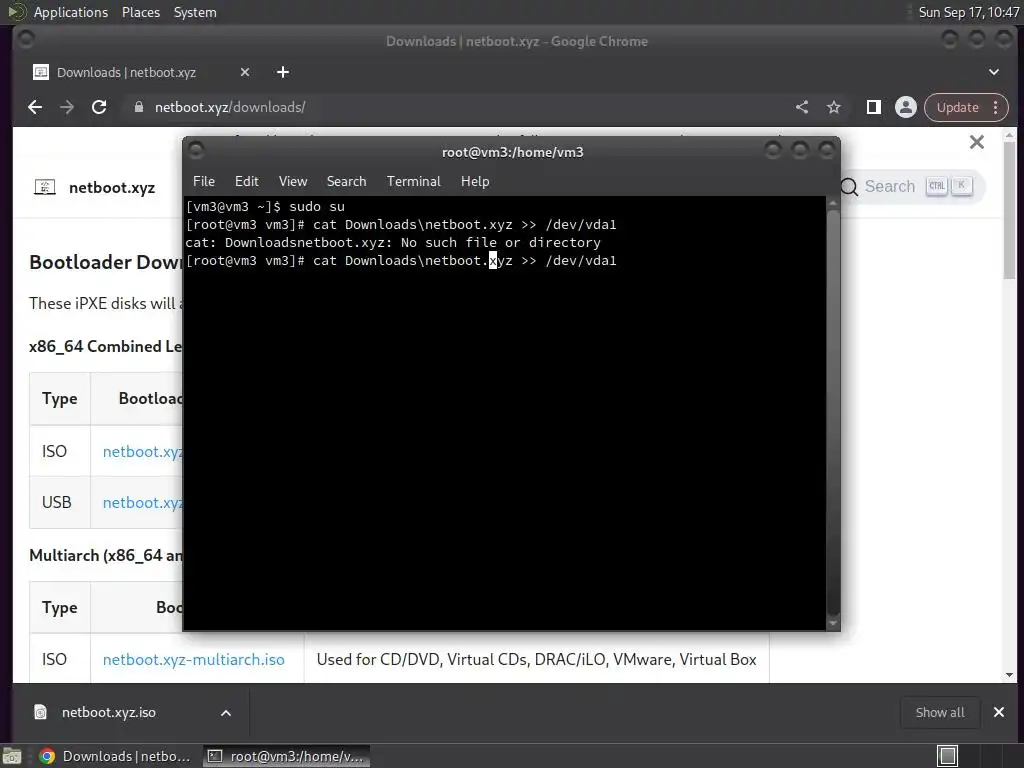
Task: Open terminal File menu
Action: 204,182
